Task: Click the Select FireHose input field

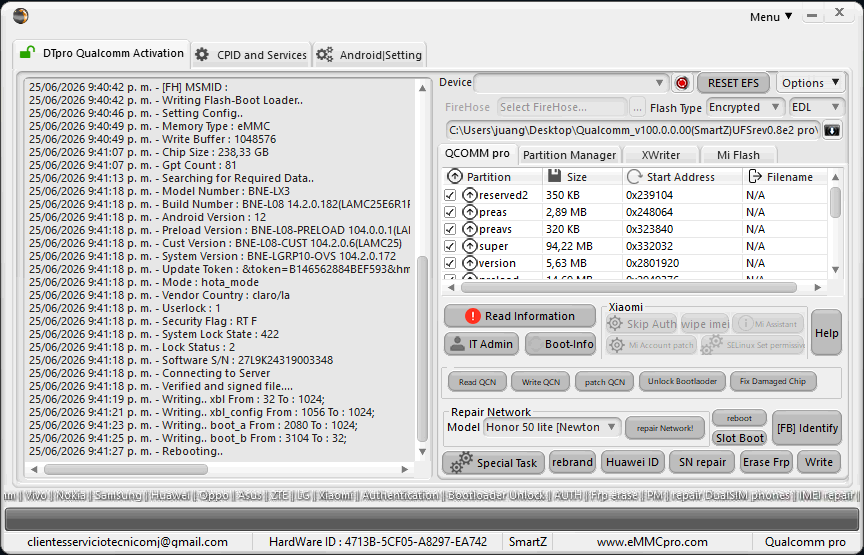Action: (561, 107)
